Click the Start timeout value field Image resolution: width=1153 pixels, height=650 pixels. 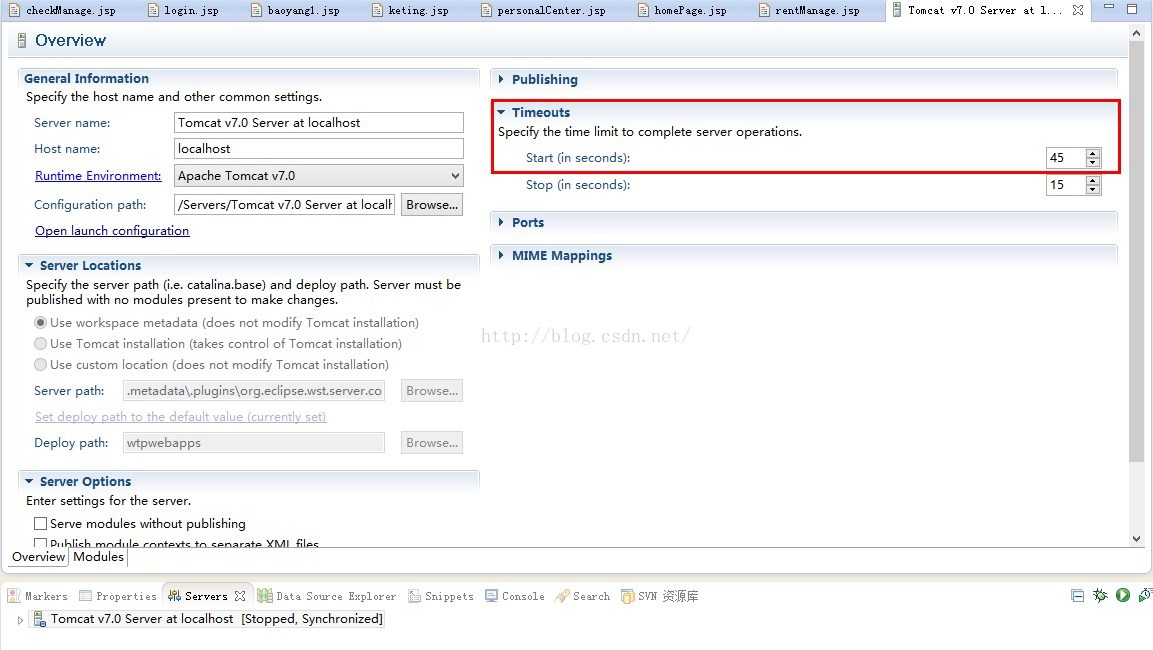coord(1066,157)
